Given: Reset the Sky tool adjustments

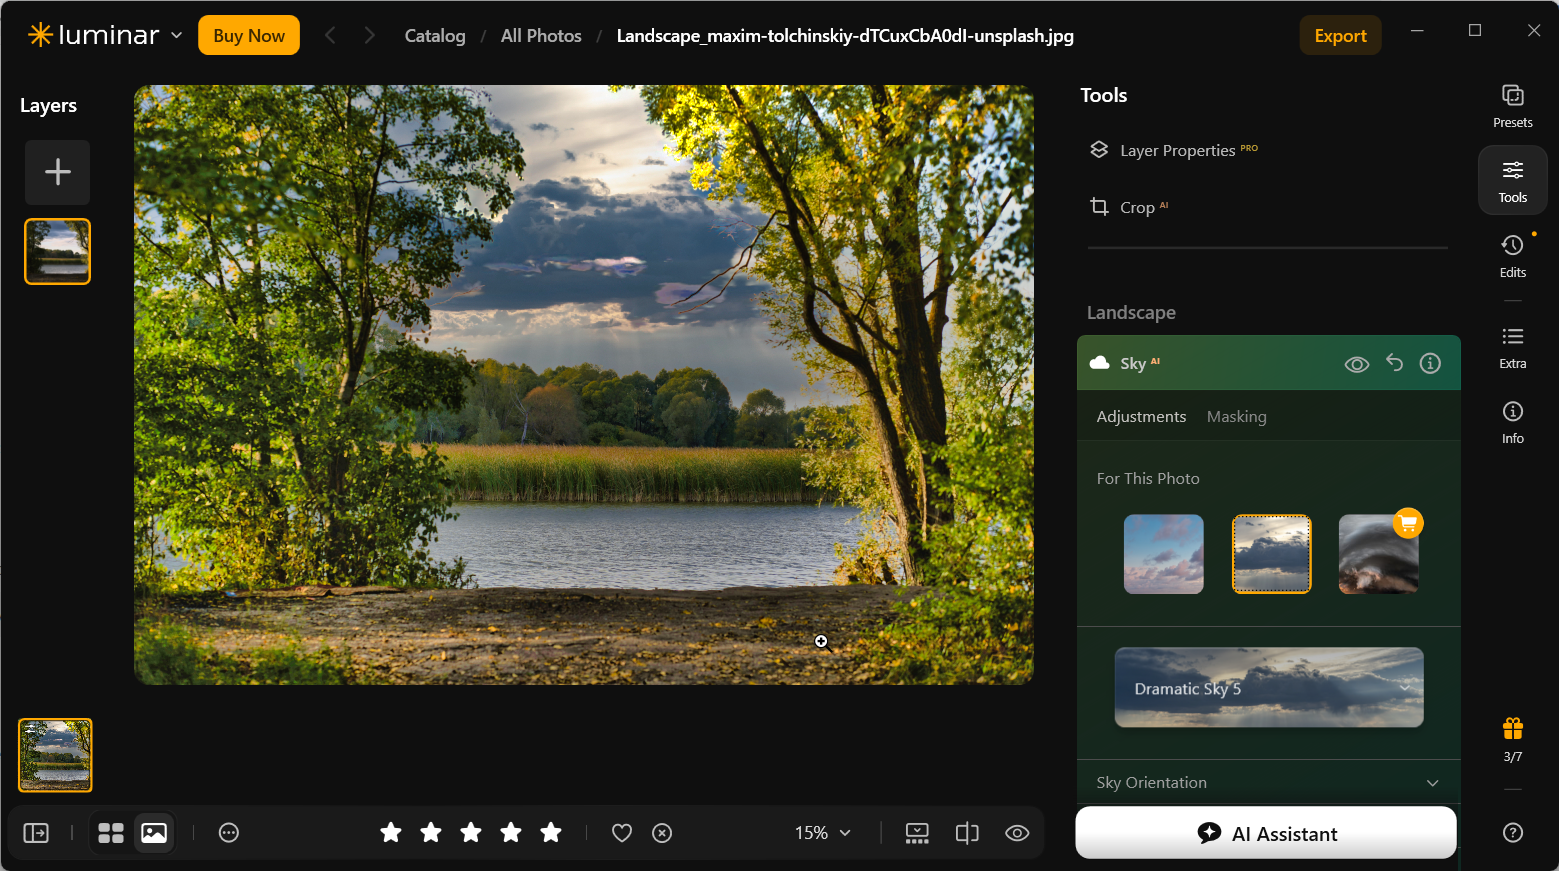Looking at the screenshot, I should tap(1394, 363).
